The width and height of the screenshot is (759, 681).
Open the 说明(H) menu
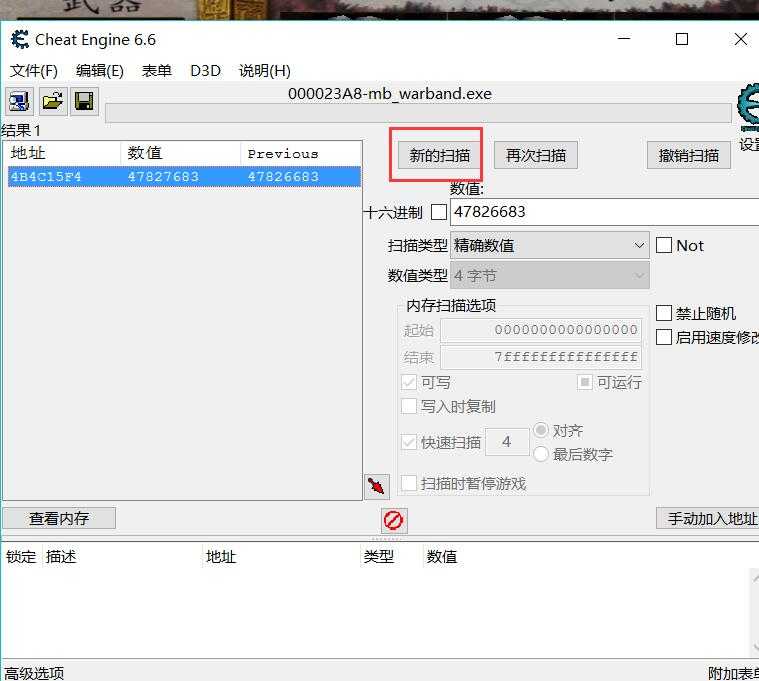point(265,71)
